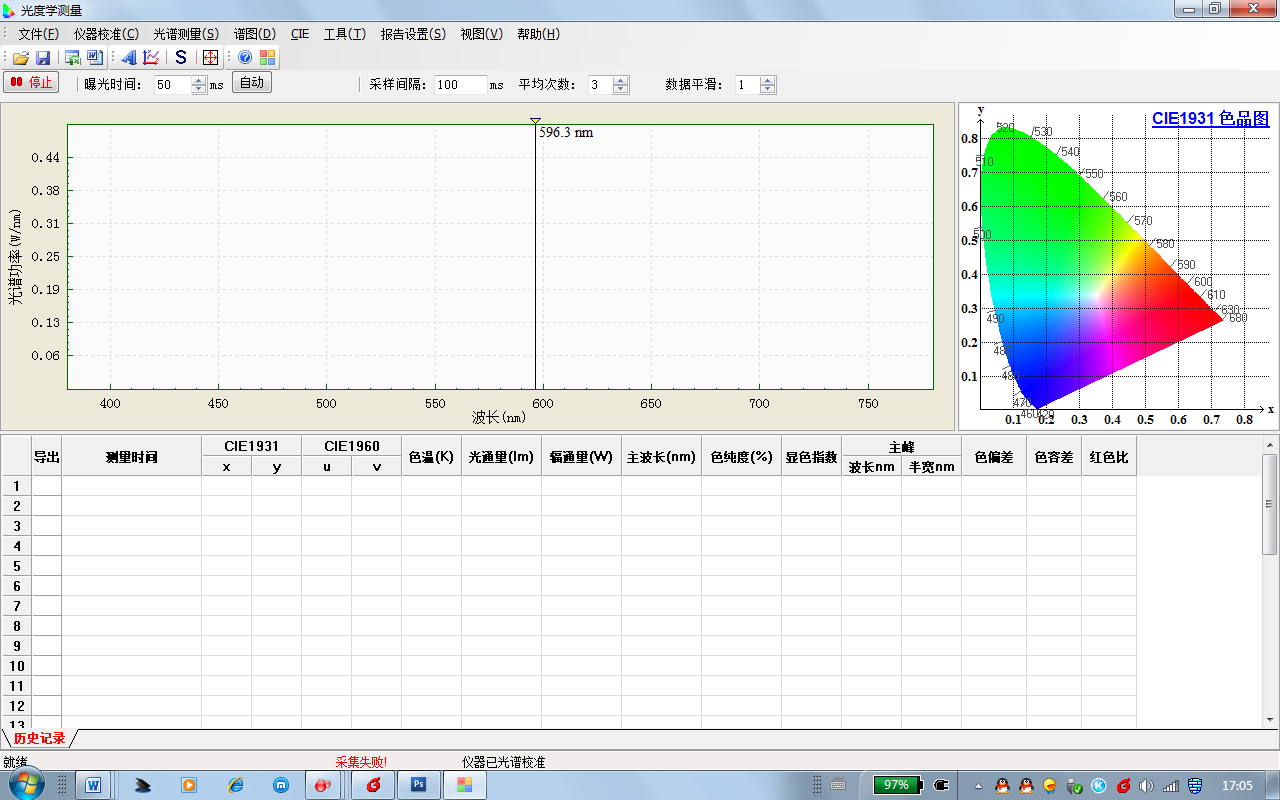Click the bold S toolbar icon
The width and height of the screenshot is (1280, 800).
tap(181, 58)
